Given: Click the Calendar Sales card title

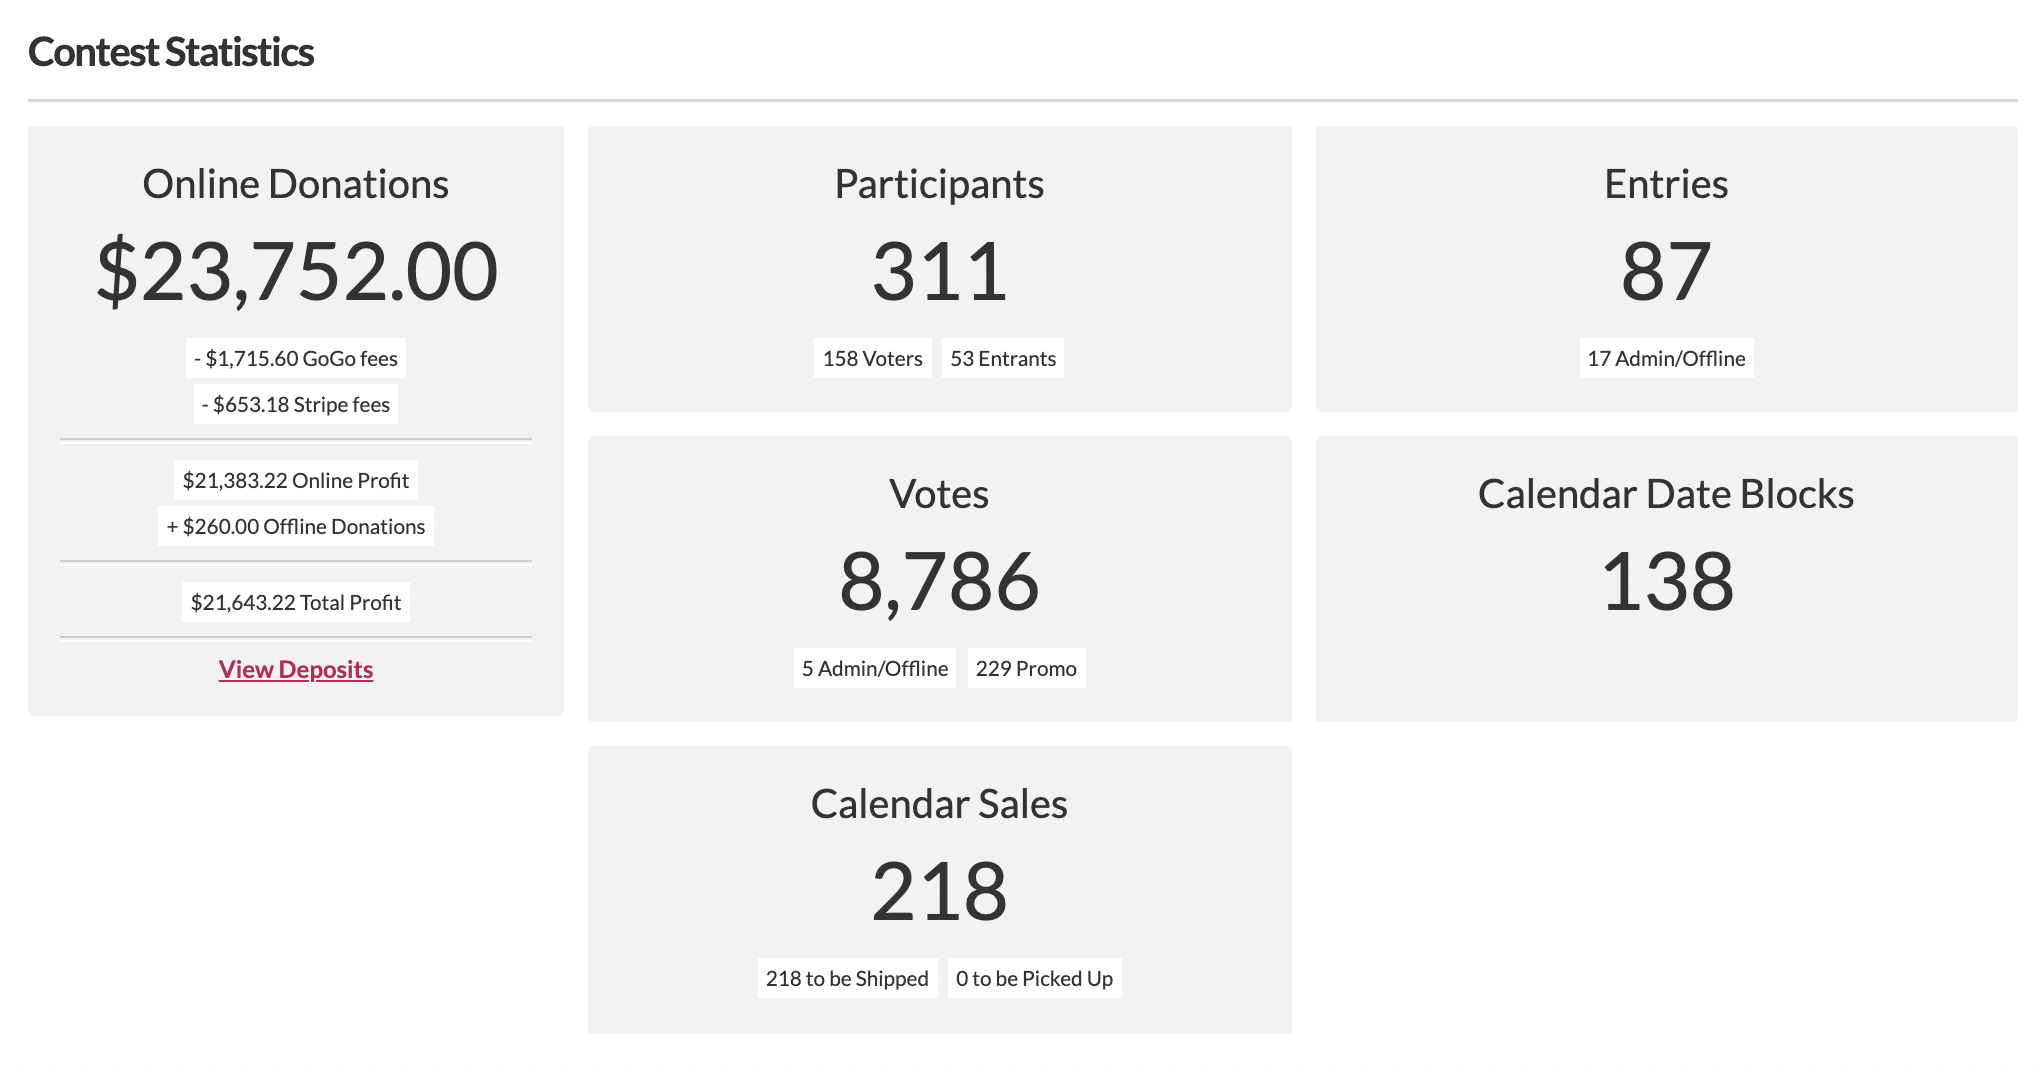Looking at the screenshot, I should coord(939,804).
